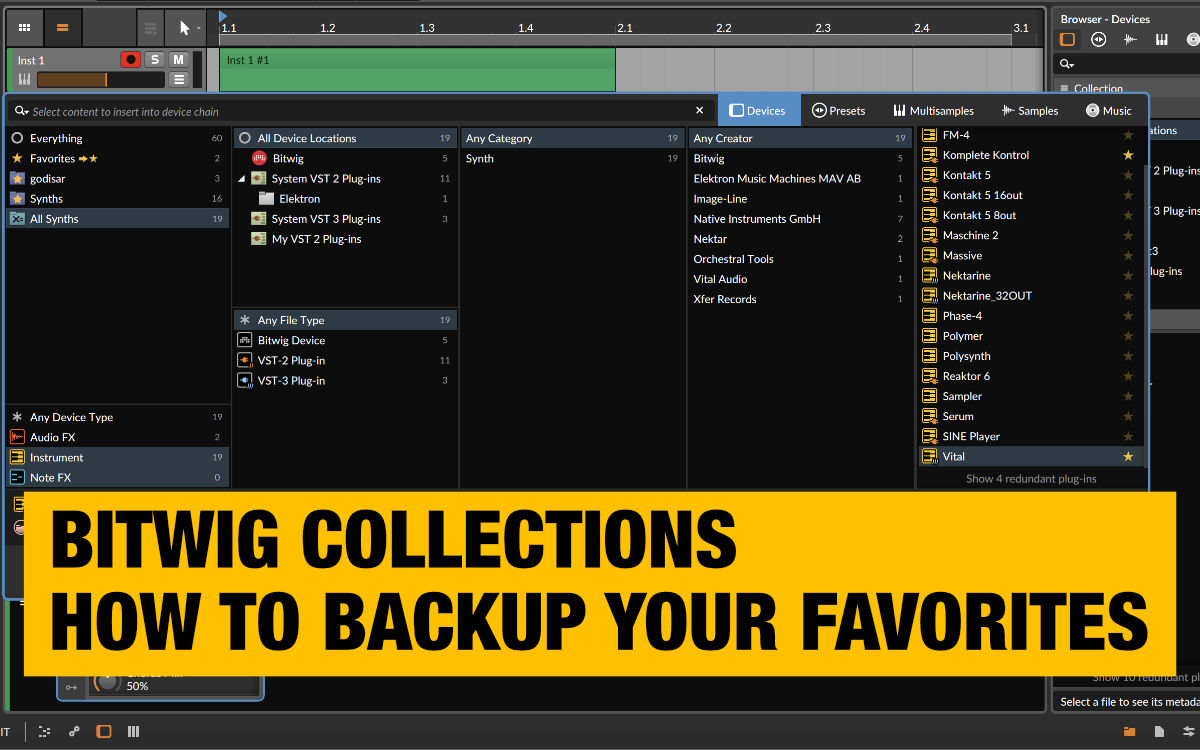The width and height of the screenshot is (1200, 750).
Task: Toggle Komplete Kontrol favorite star
Action: coord(1128,155)
